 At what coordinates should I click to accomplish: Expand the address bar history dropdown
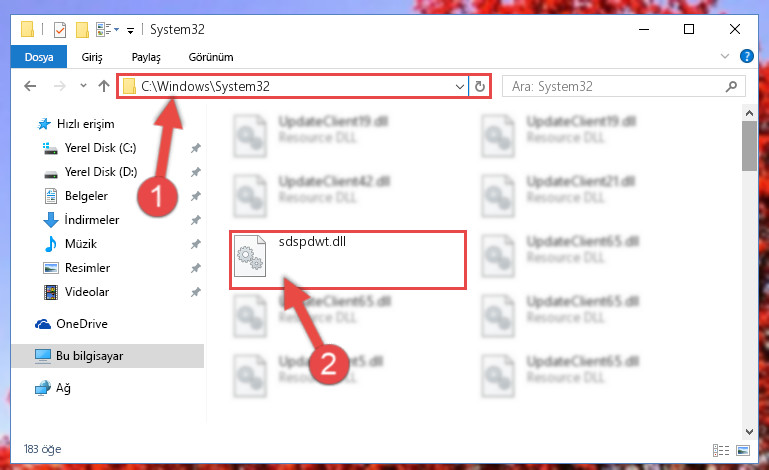pos(460,87)
